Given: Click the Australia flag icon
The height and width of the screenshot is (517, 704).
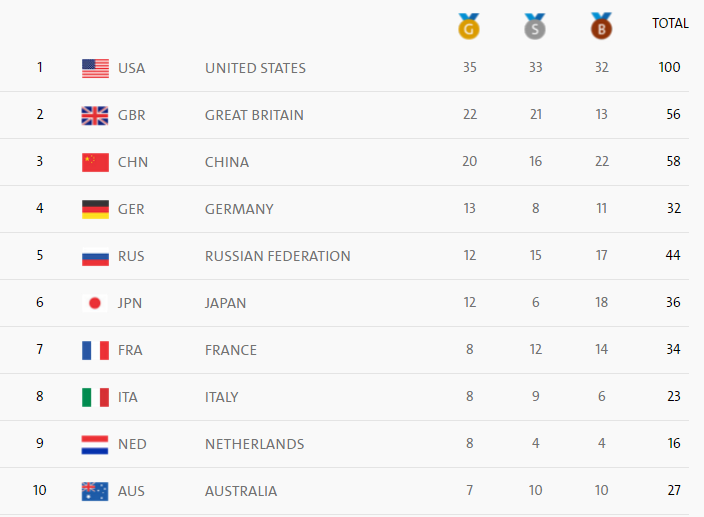Looking at the screenshot, I should (x=95, y=491).
